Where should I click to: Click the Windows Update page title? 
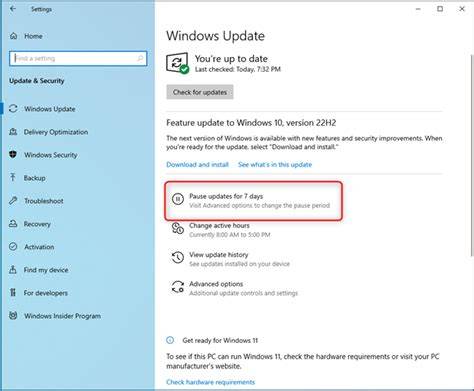pyautogui.click(x=216, y=36)
